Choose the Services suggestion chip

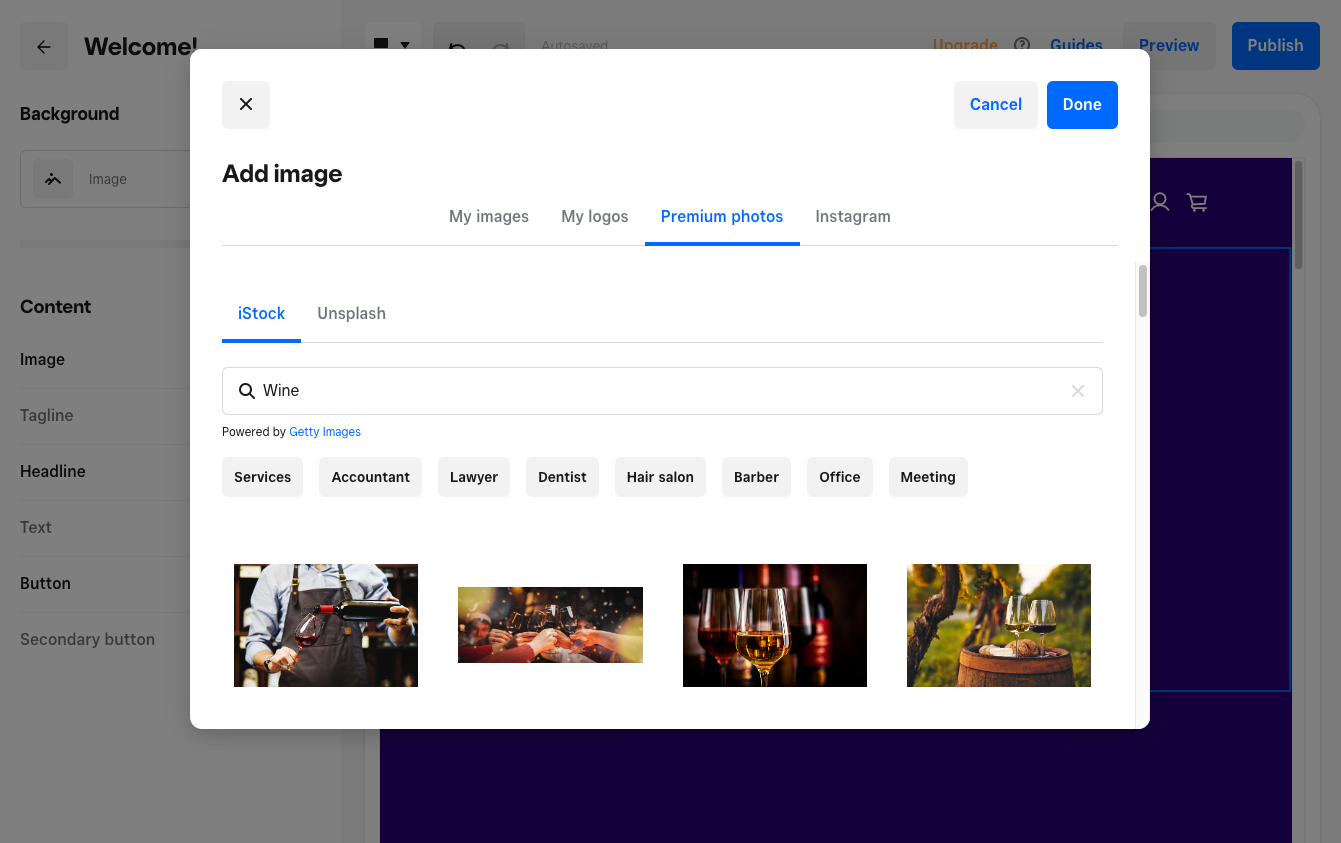click(262, 477)
